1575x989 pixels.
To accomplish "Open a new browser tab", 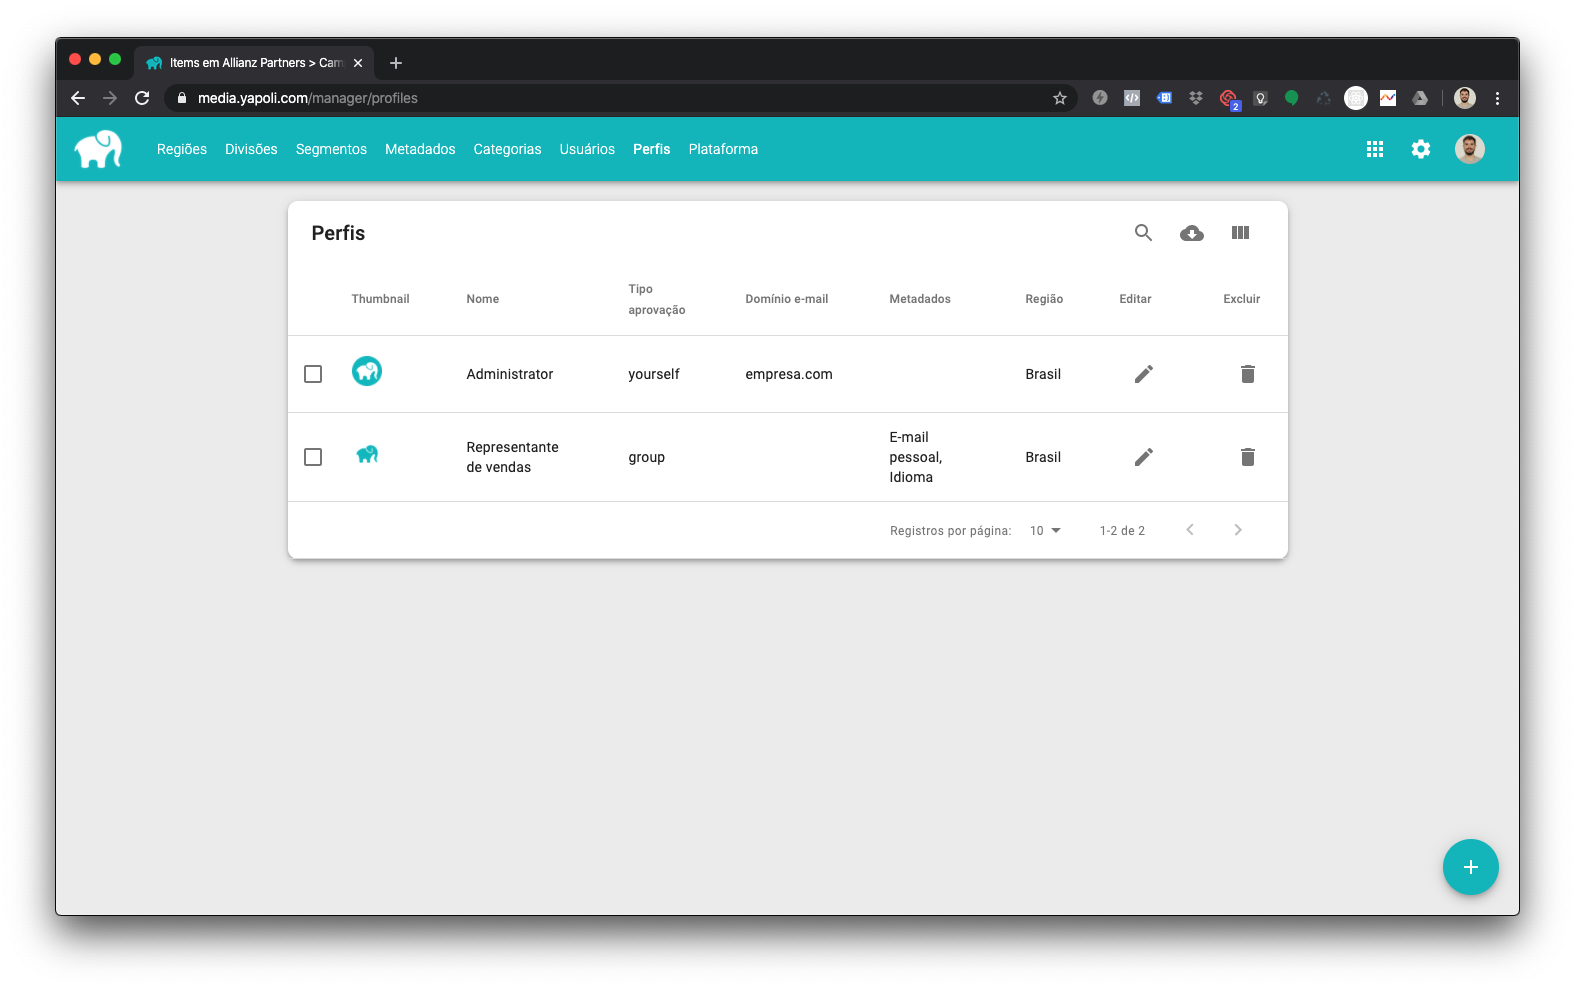I will pos(396,63).
